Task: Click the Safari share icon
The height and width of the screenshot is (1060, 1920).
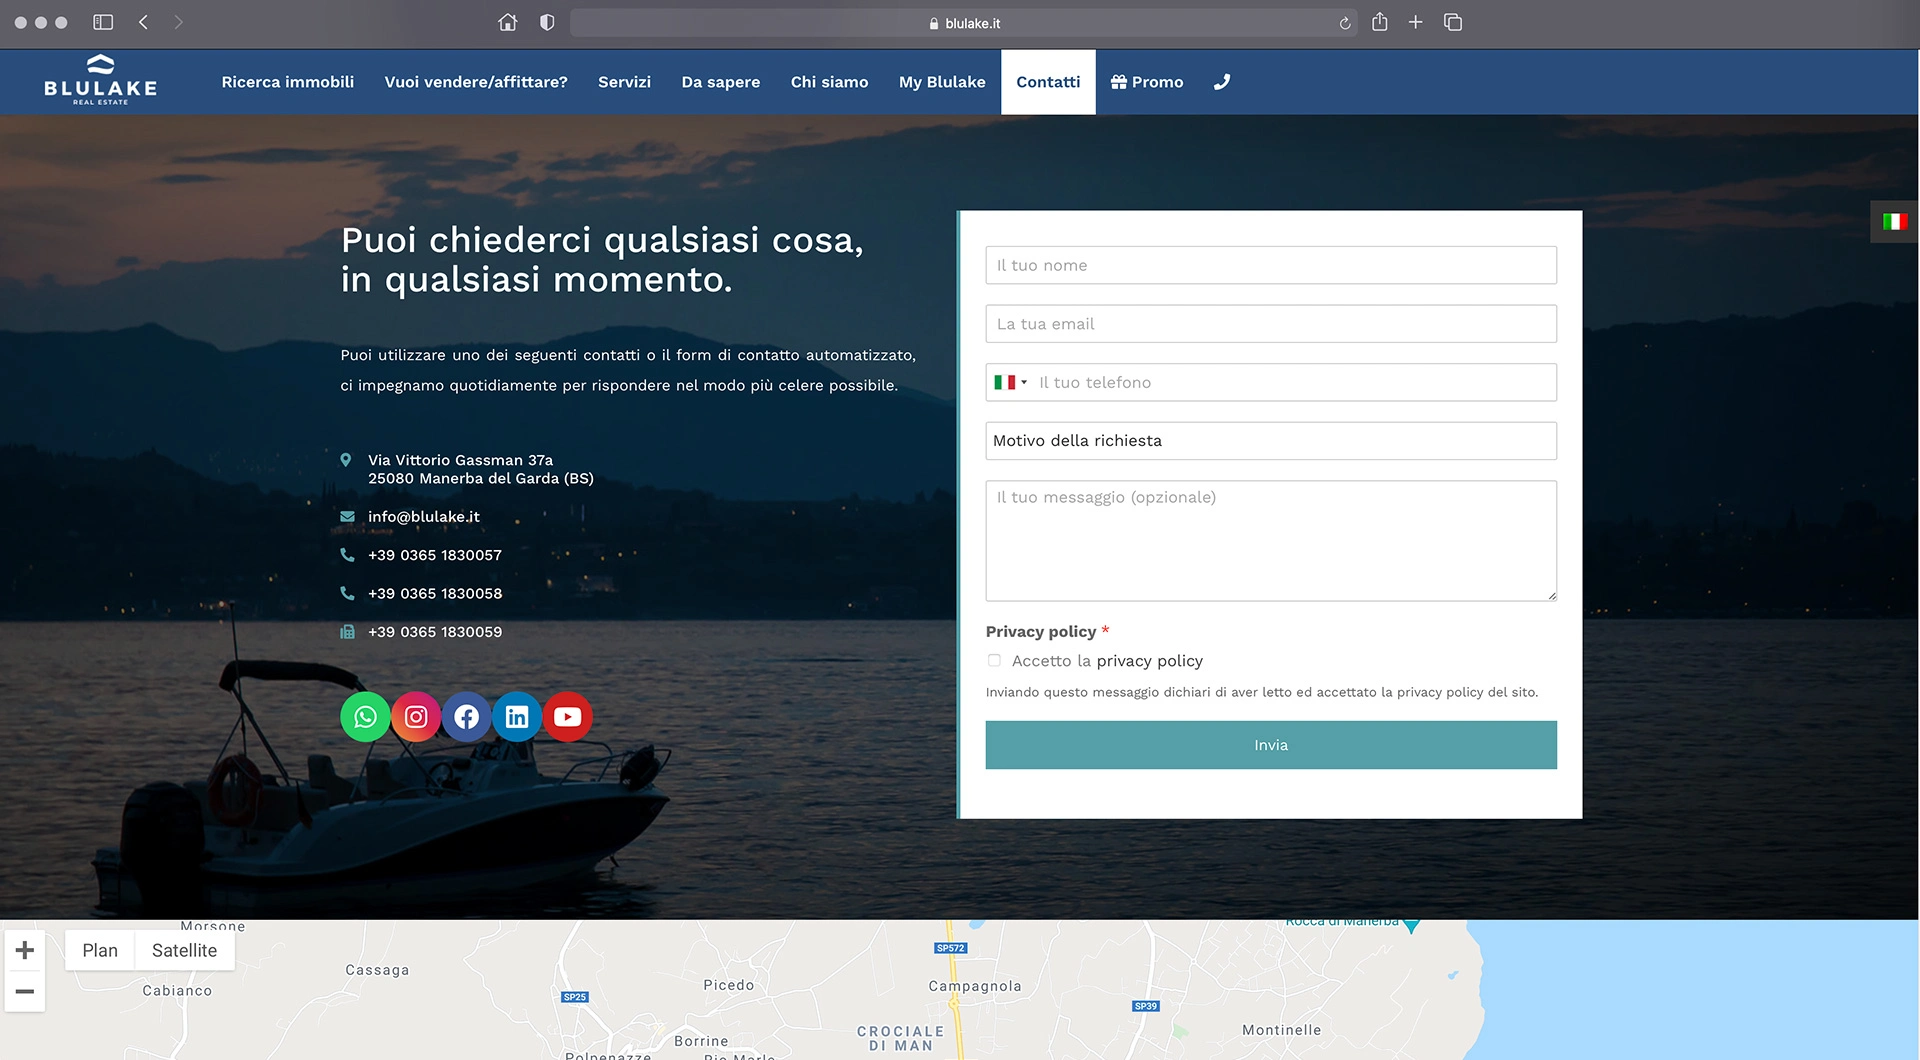Action: click(x=1379, y=21)
